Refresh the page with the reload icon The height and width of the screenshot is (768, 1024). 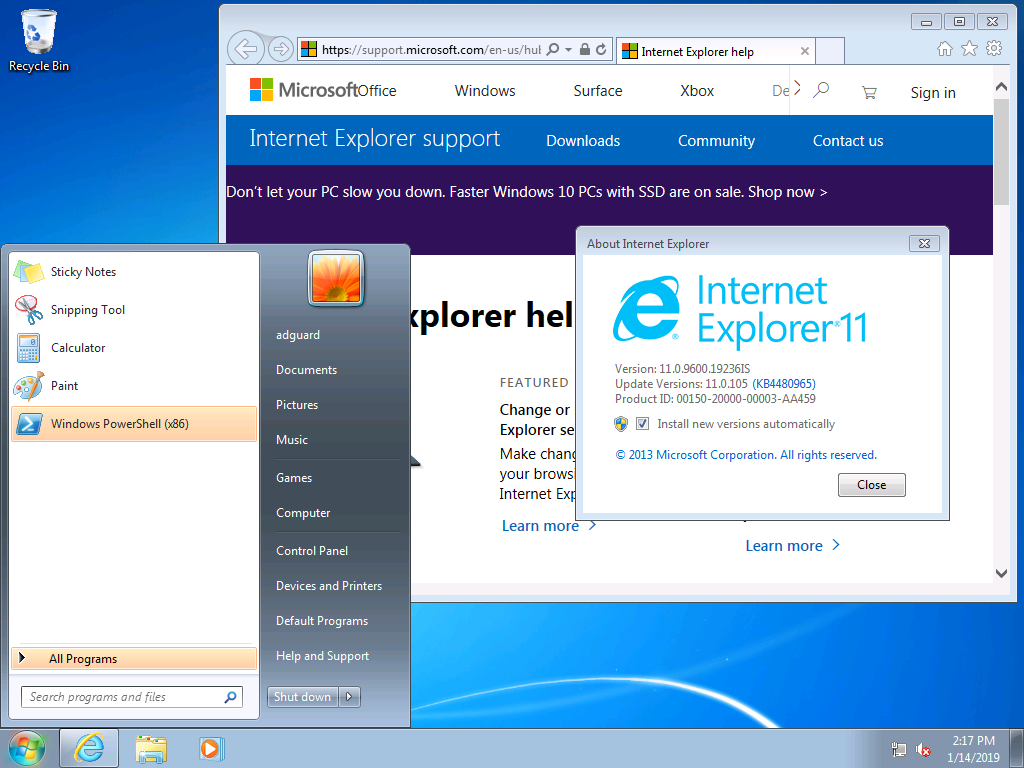click(x=601, y=50)
